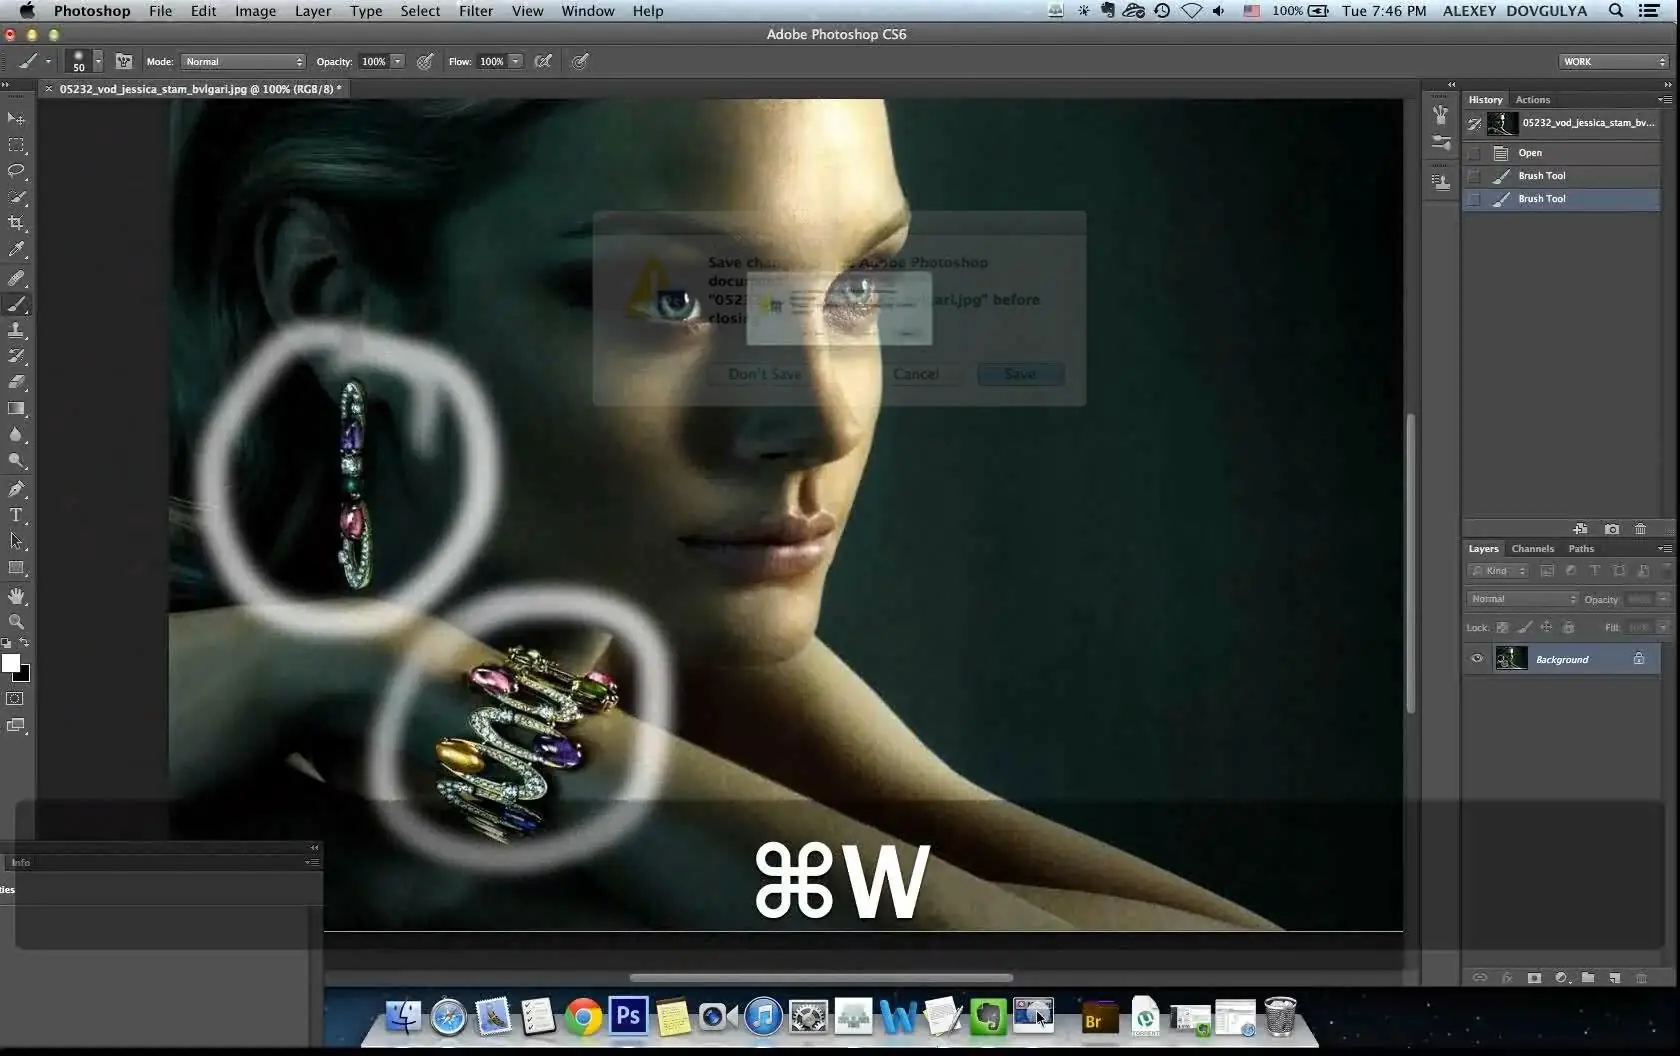Viewport: 1680px width, 1056px height.
Task: Select the Dodge tool
Action: [x=16, y=461]
